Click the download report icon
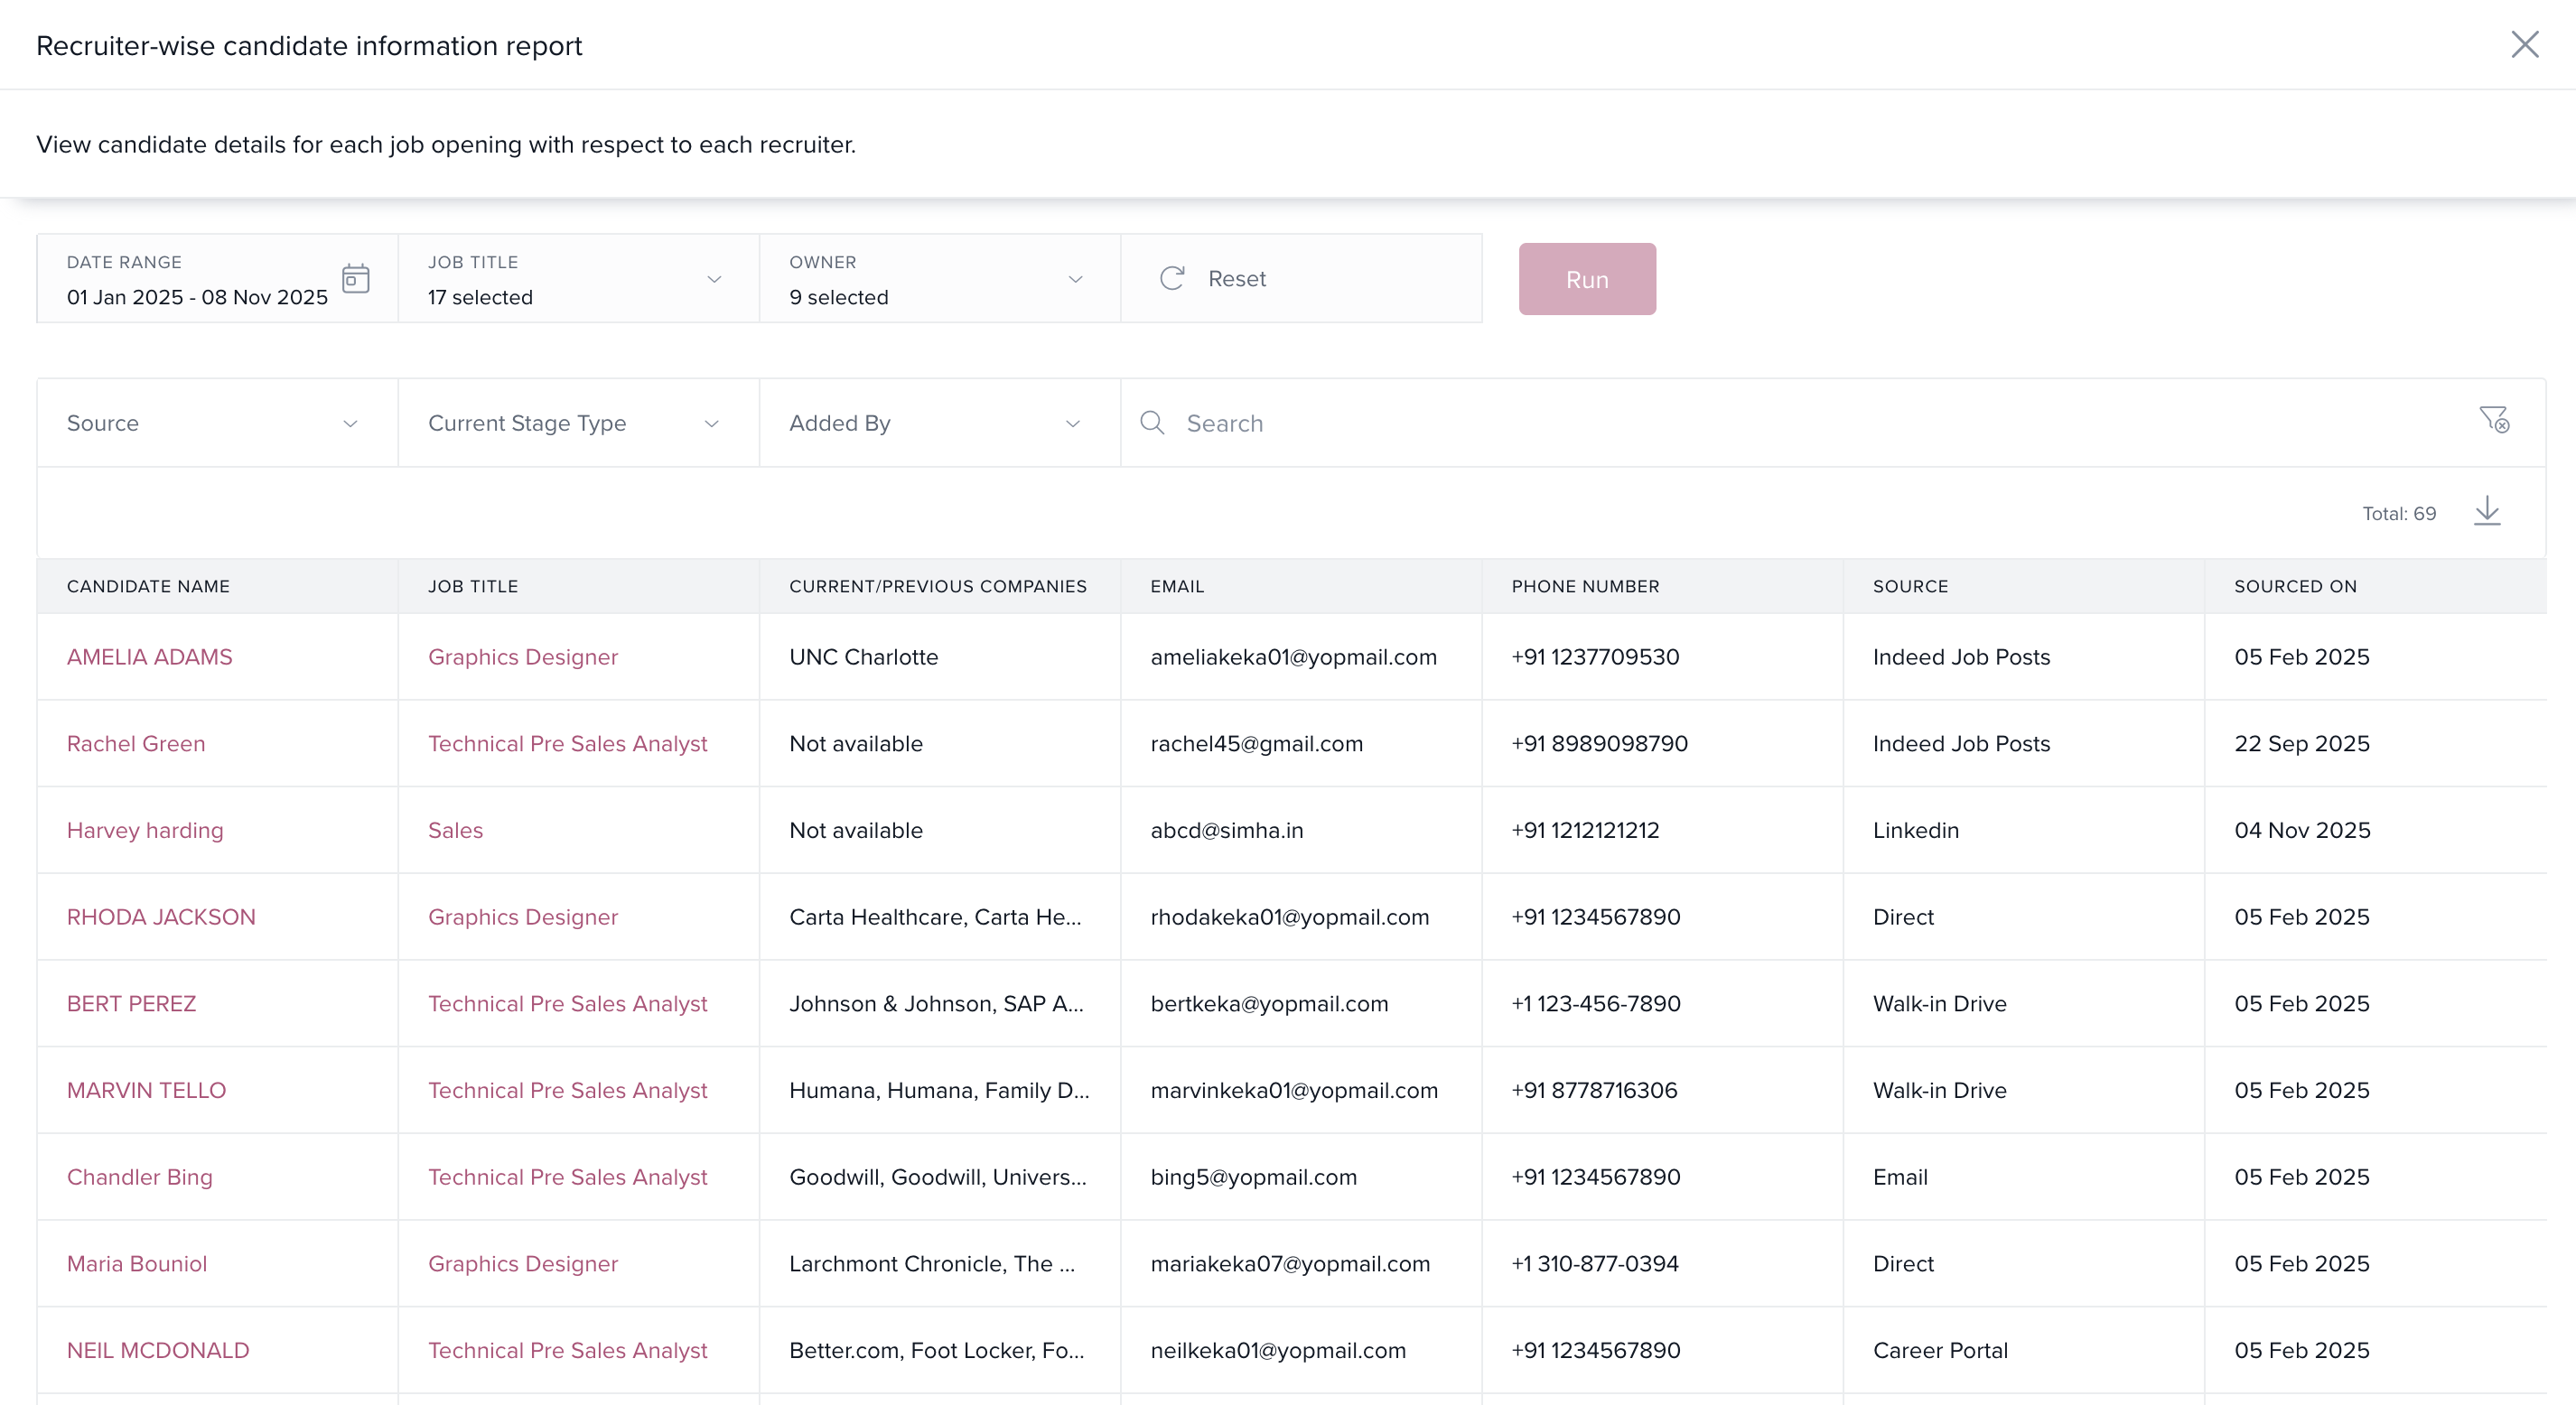2576x1405 pixels. [x=2486, y=511]
